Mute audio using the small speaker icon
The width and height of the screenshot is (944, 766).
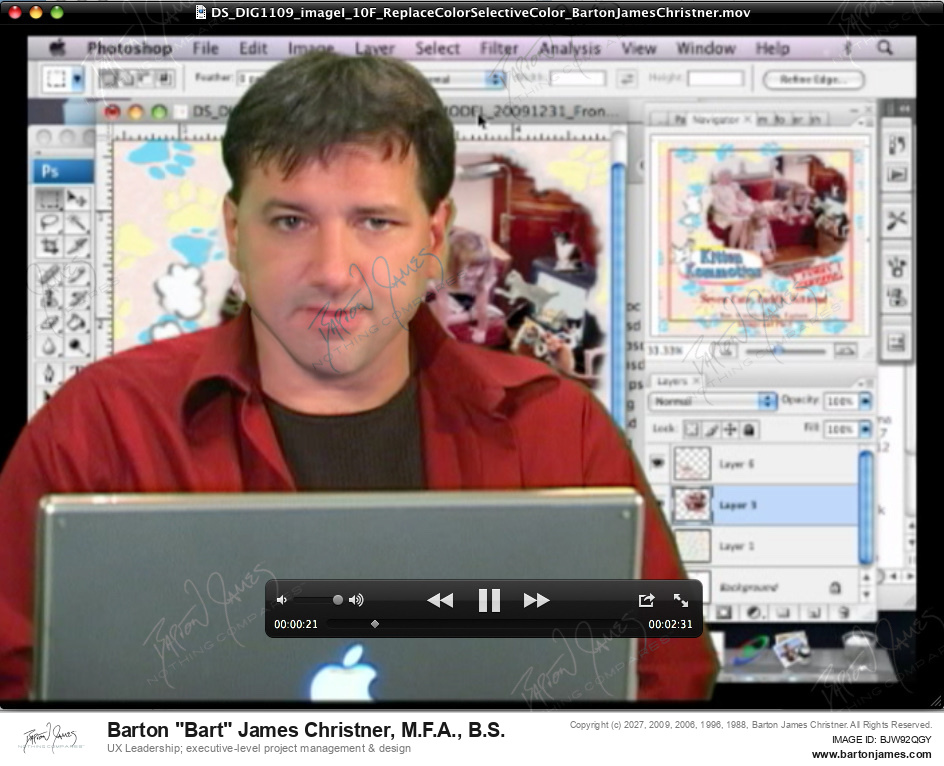(281, 600)
